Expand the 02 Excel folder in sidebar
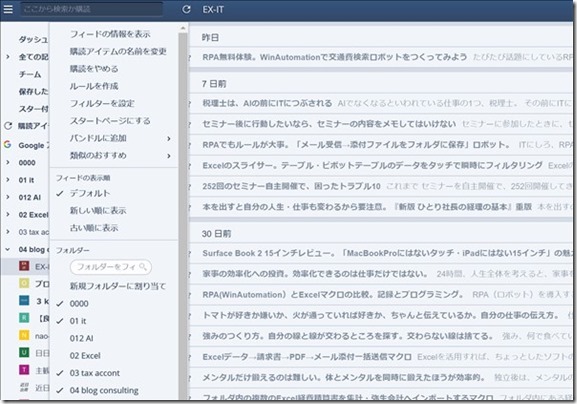 click(7, 214)
